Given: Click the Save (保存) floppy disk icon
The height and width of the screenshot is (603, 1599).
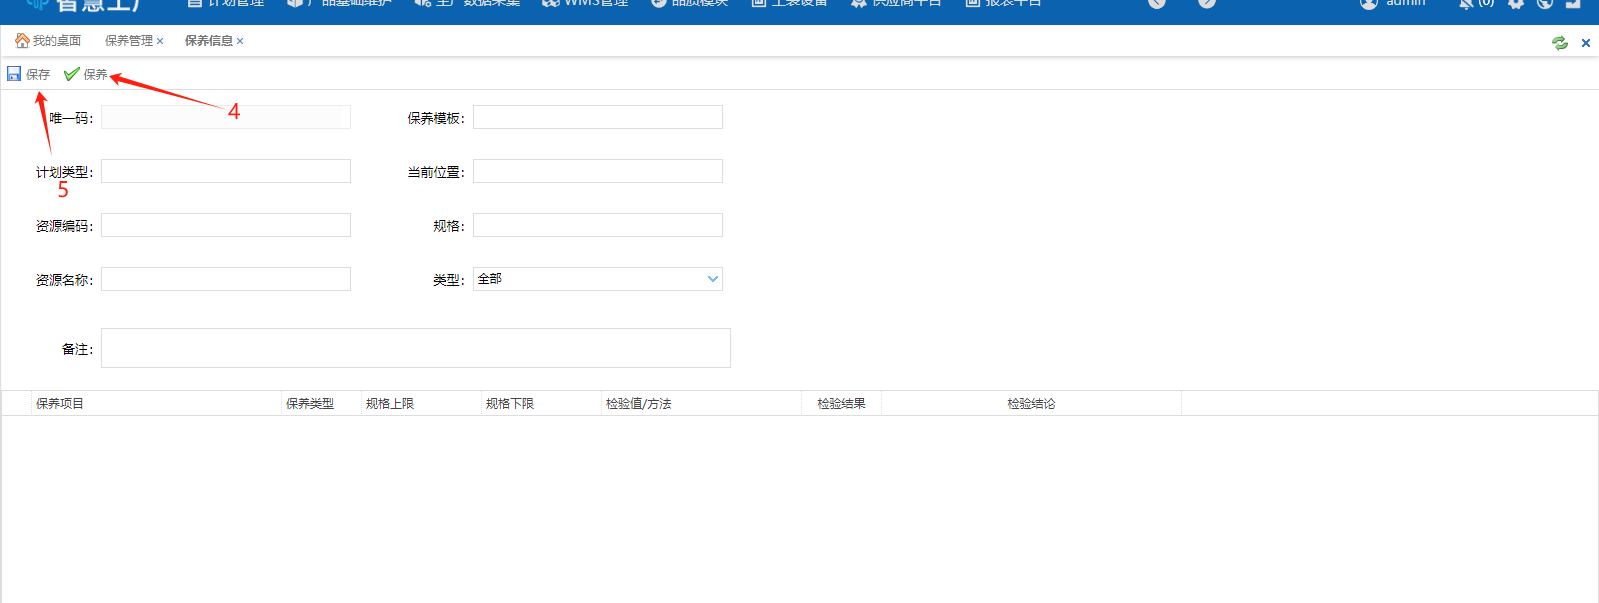Looking at the screenshot, I should pos(15,74).
